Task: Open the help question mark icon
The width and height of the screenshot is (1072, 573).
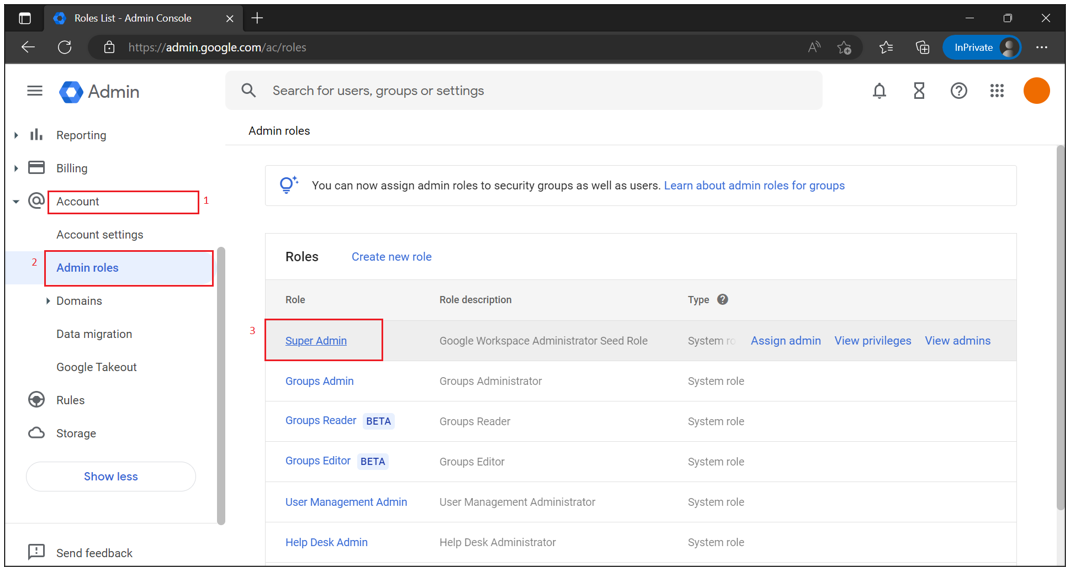Action: point(959,91)
